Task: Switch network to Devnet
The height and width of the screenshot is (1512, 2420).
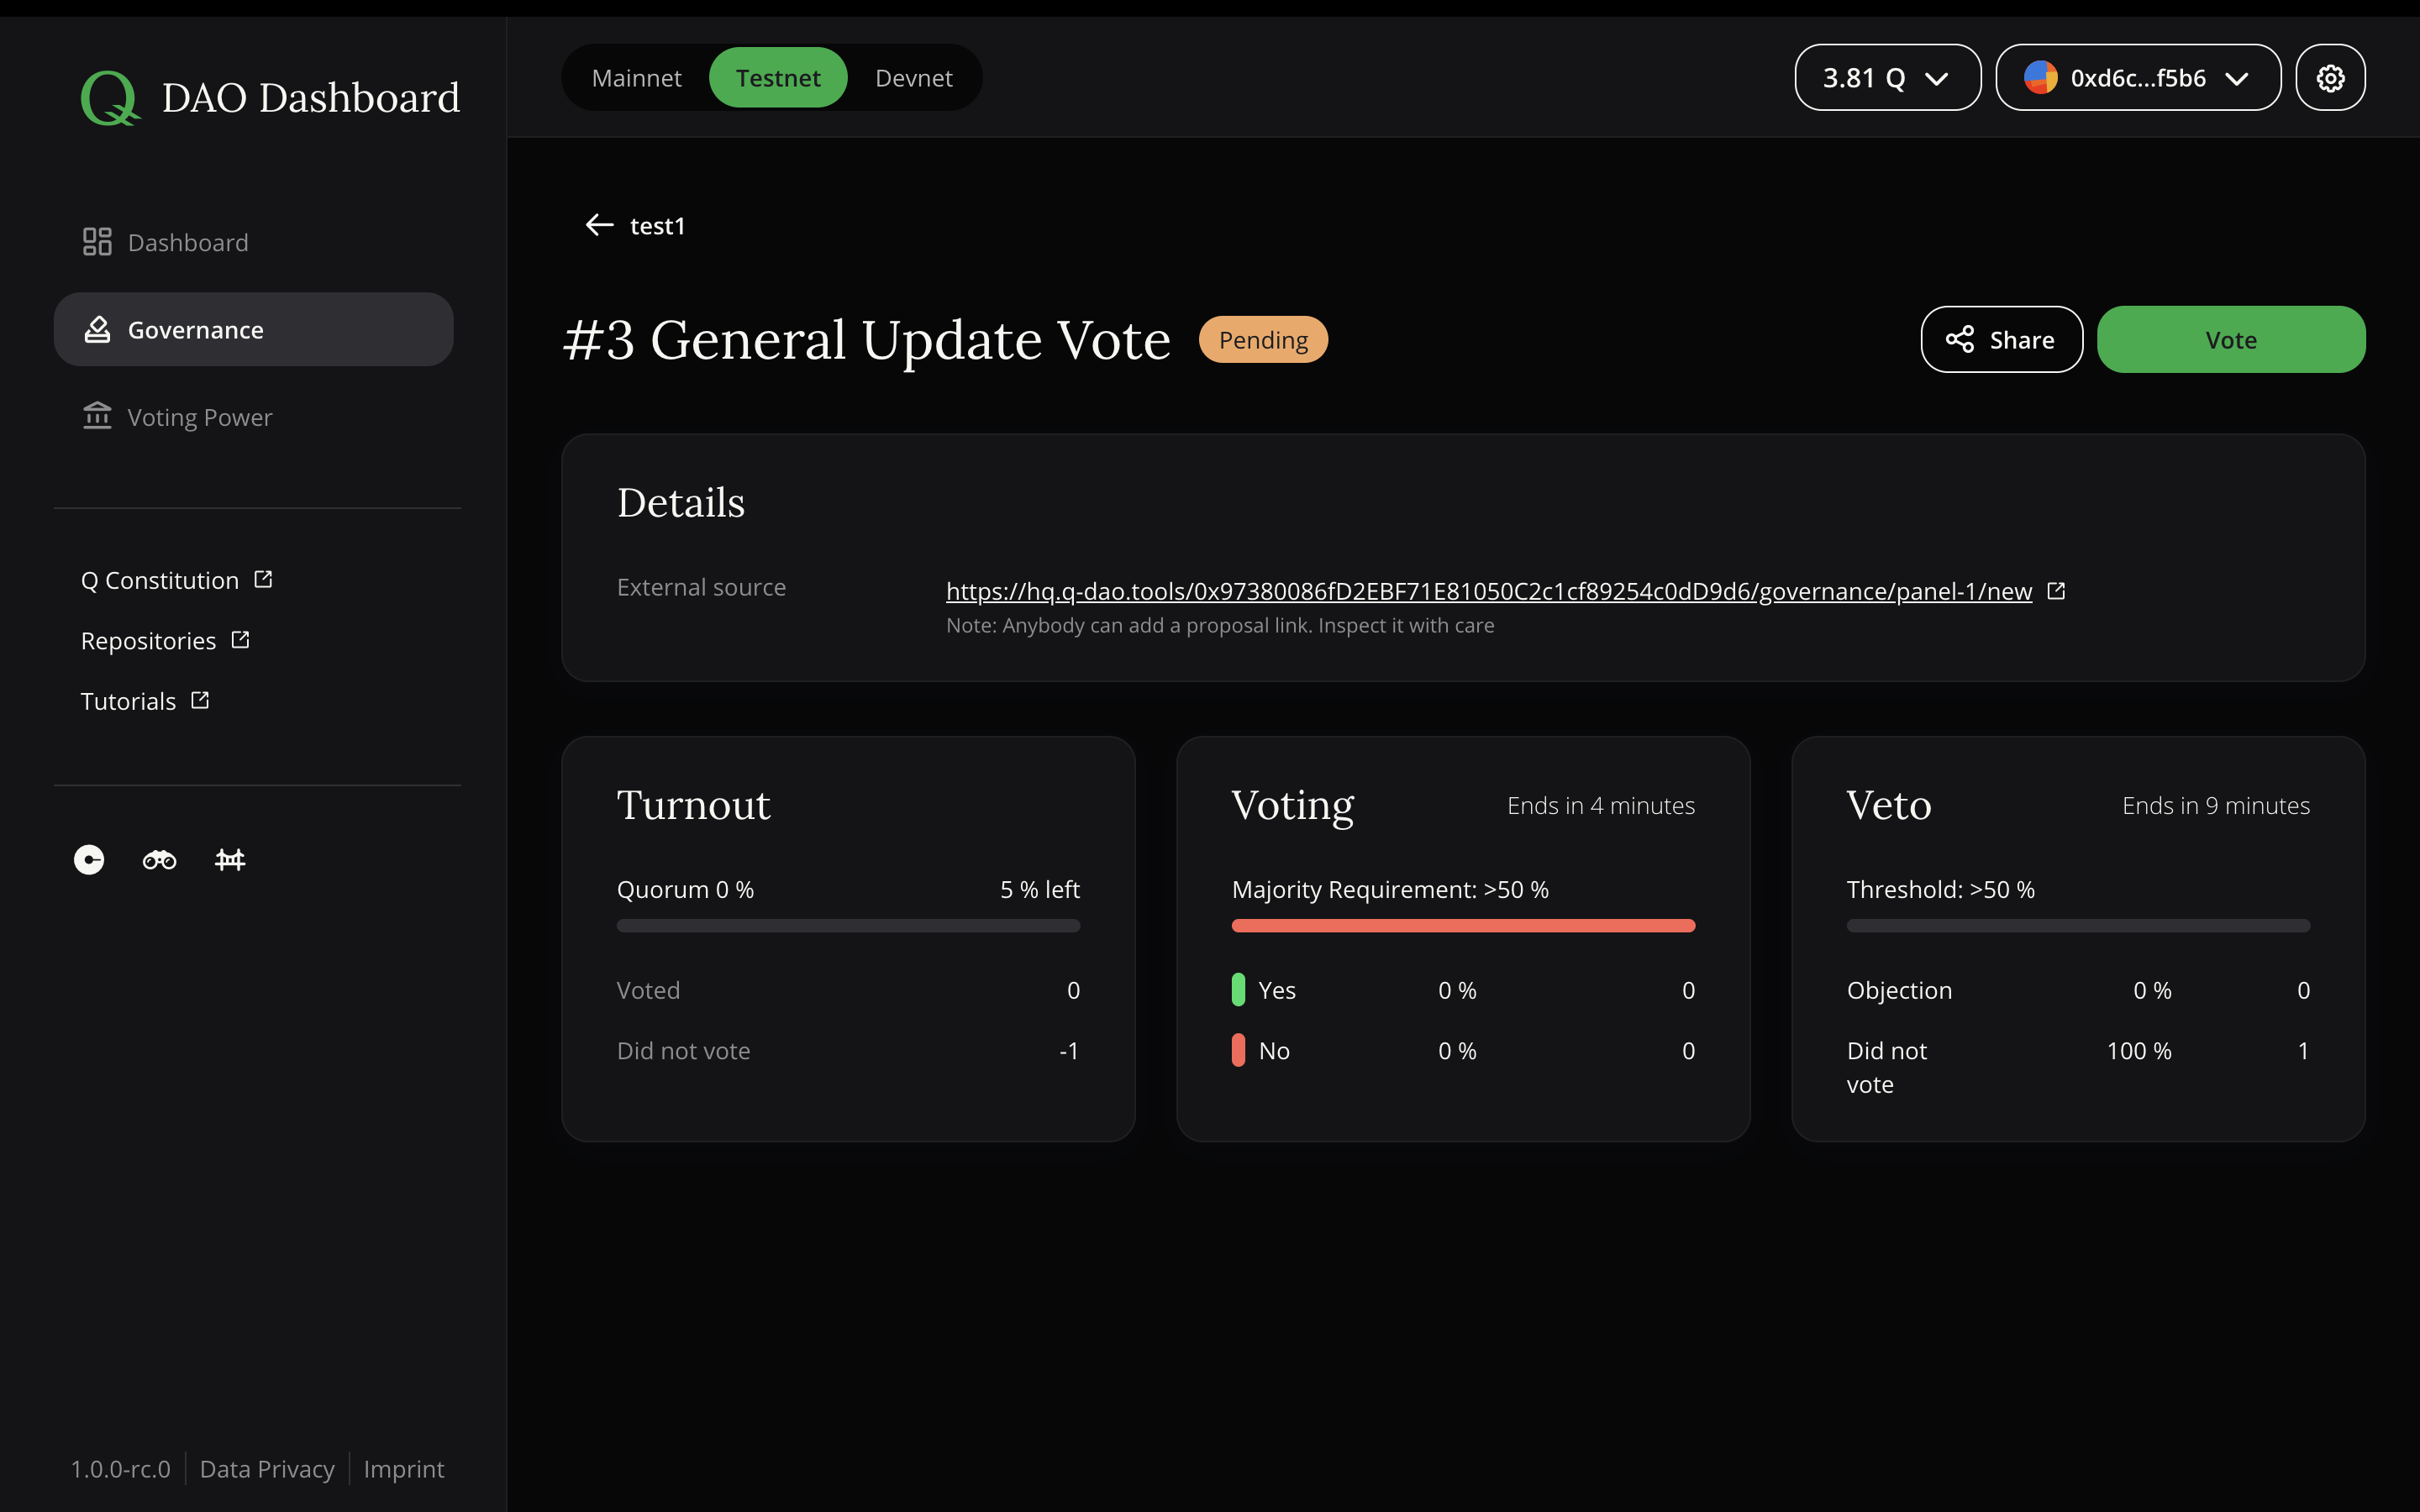Action: click(x=913, y=78)
